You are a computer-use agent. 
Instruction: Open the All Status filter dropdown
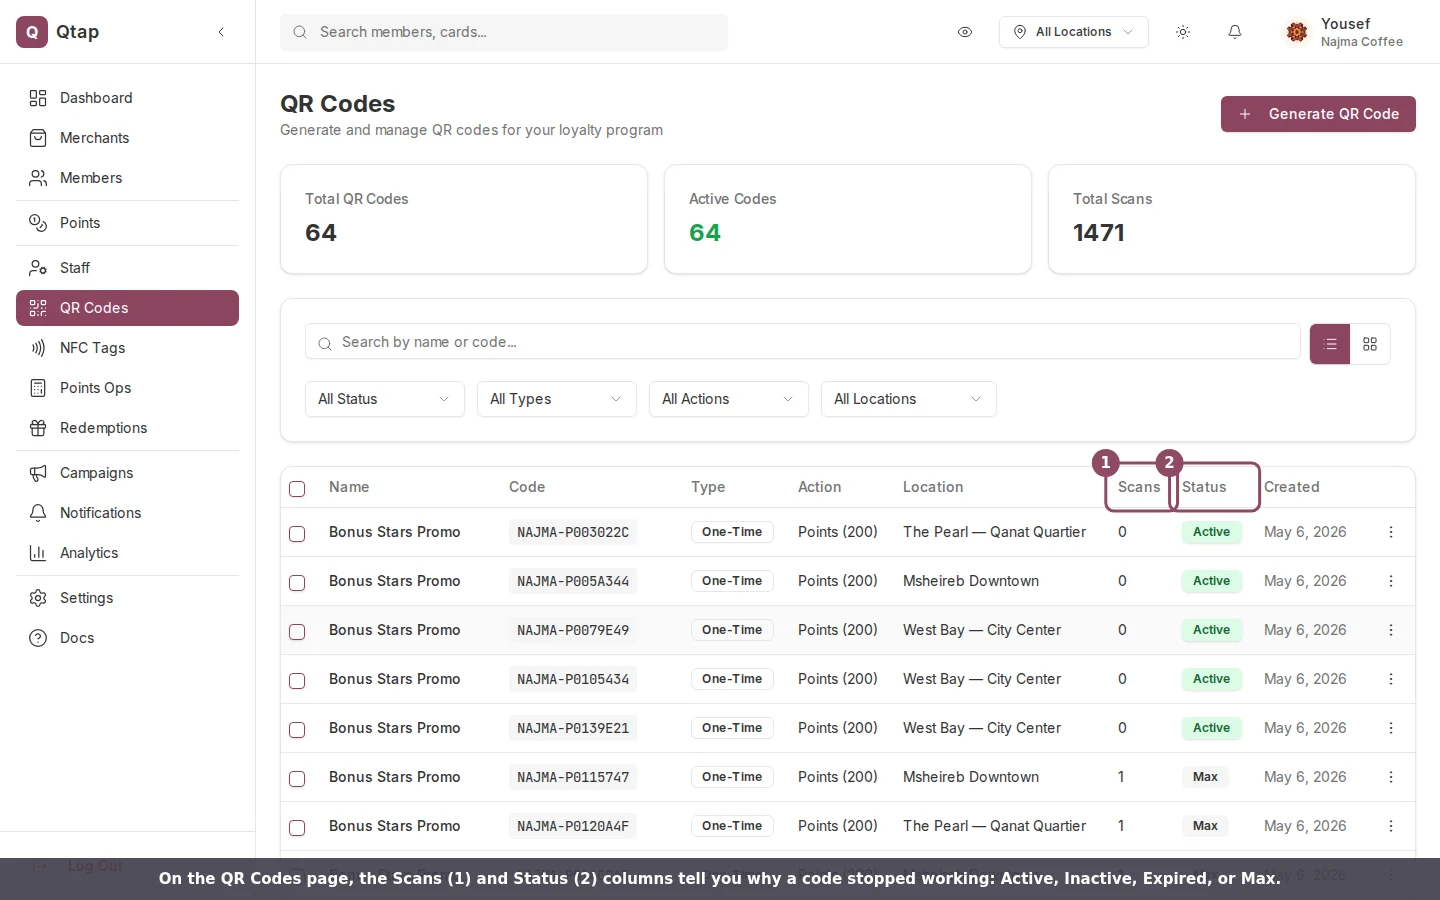click(384, 399)
